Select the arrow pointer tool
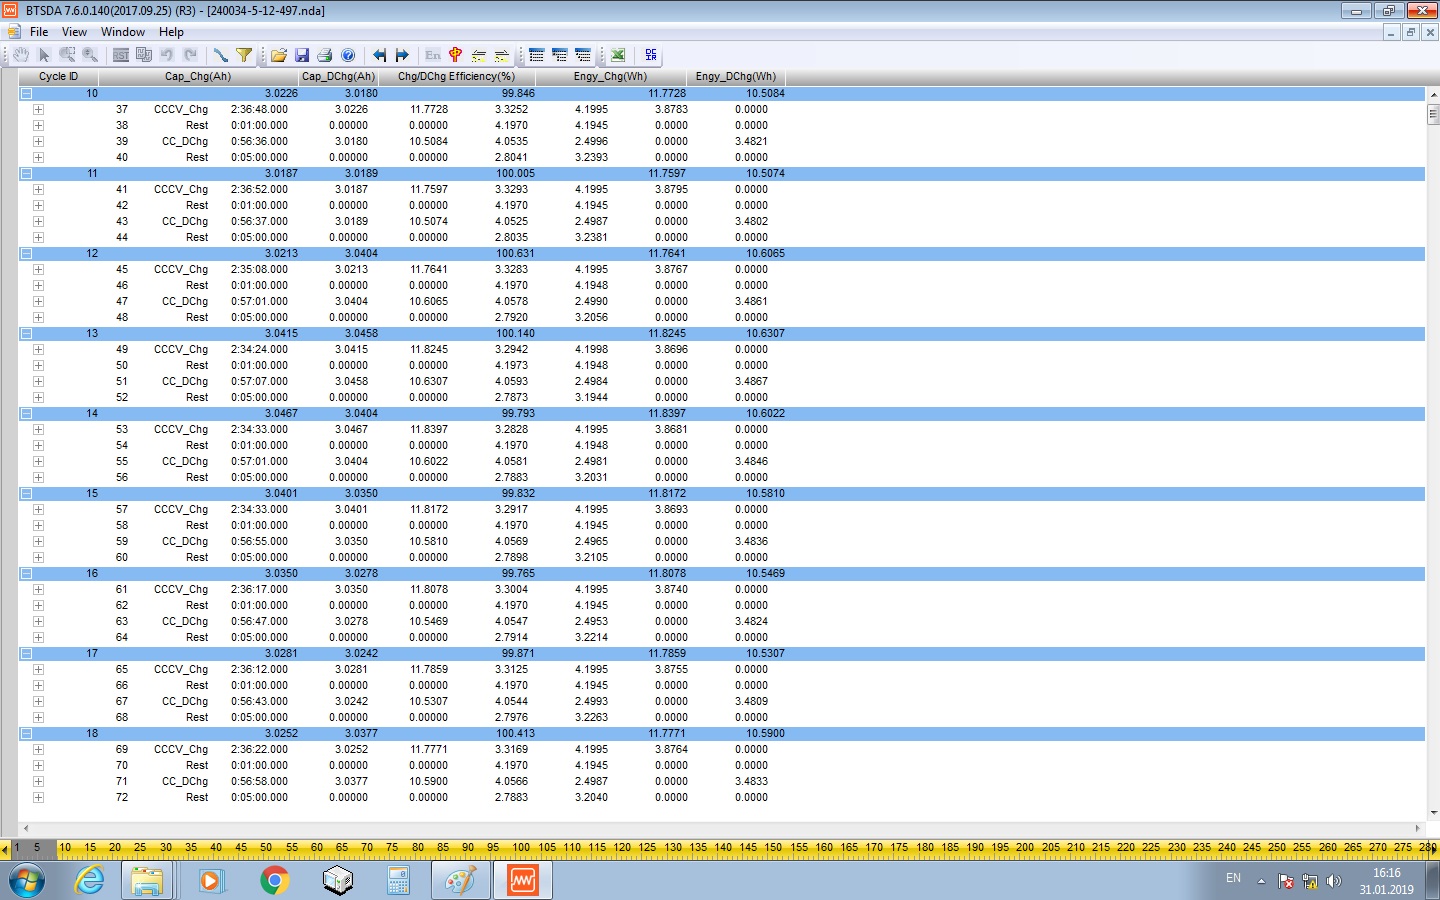 (x=44, y=55)
